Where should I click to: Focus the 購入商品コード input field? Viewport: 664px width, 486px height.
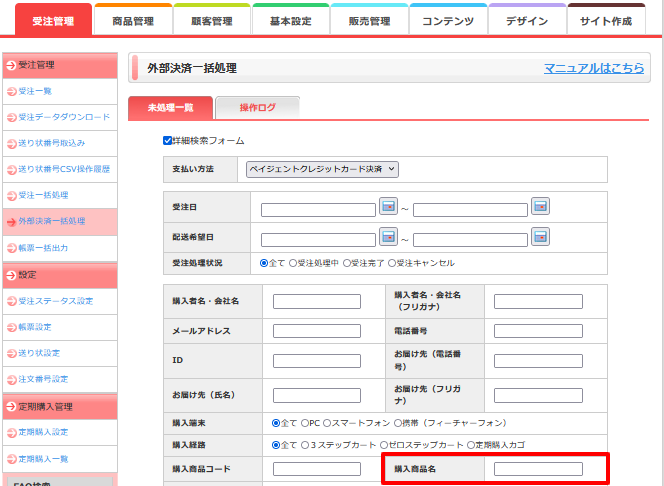(317, 469)
